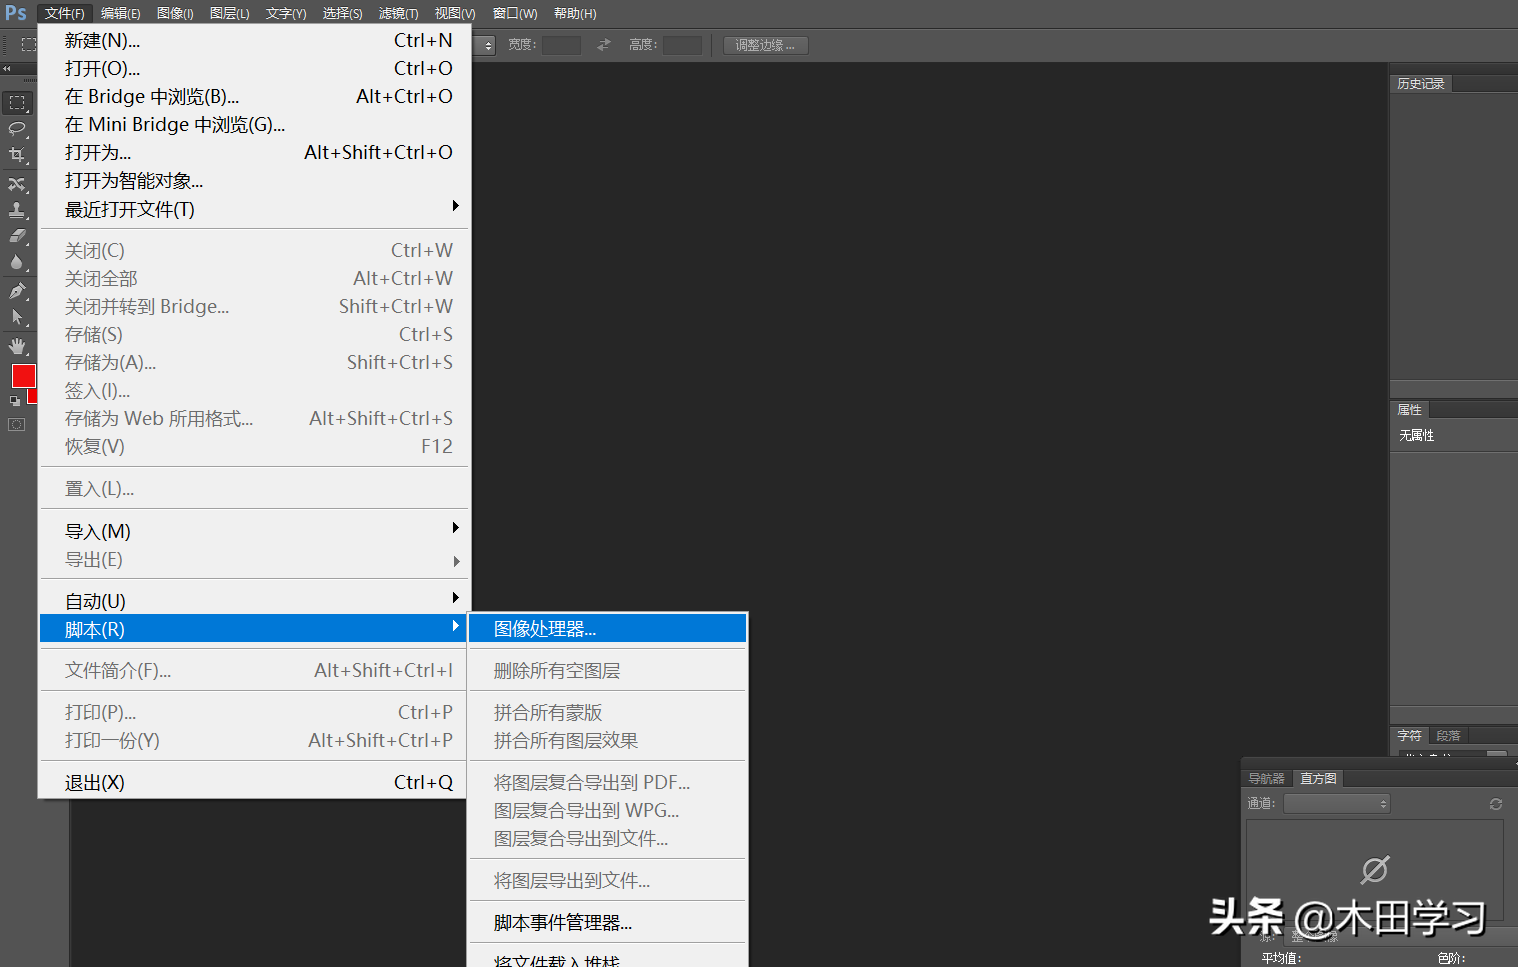Image resolution: width=1518 pixels, height=967 pixels.
Task: Select the Eraser tool
Action: (x=17, y=236)
